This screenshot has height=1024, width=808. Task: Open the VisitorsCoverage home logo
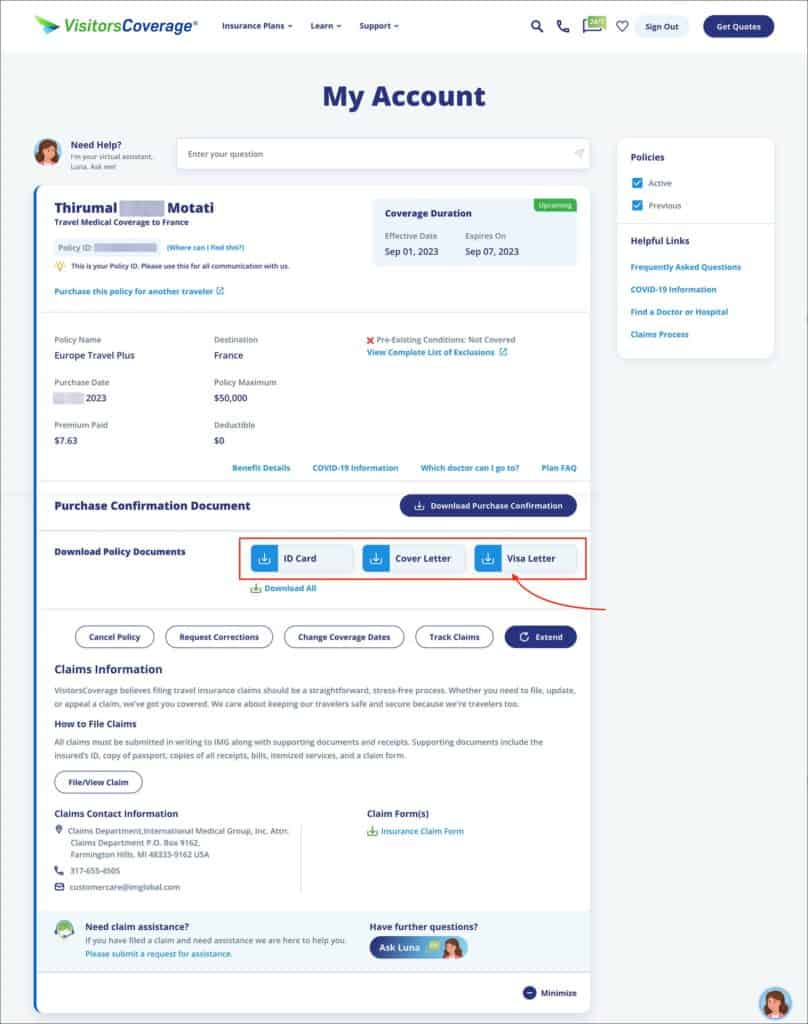tap(116, 25)
